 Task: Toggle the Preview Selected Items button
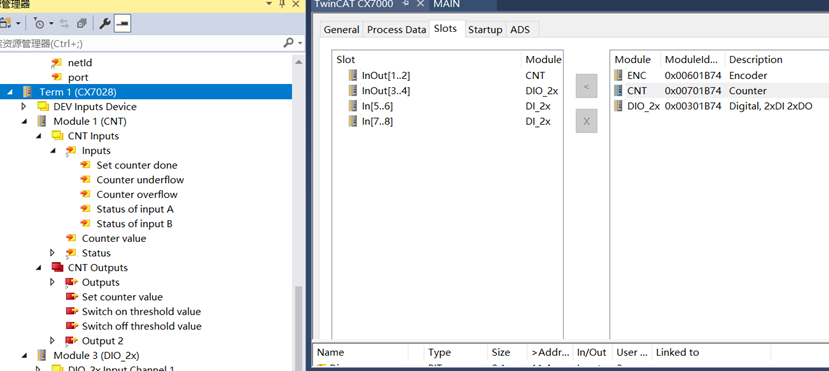(123, 23)
